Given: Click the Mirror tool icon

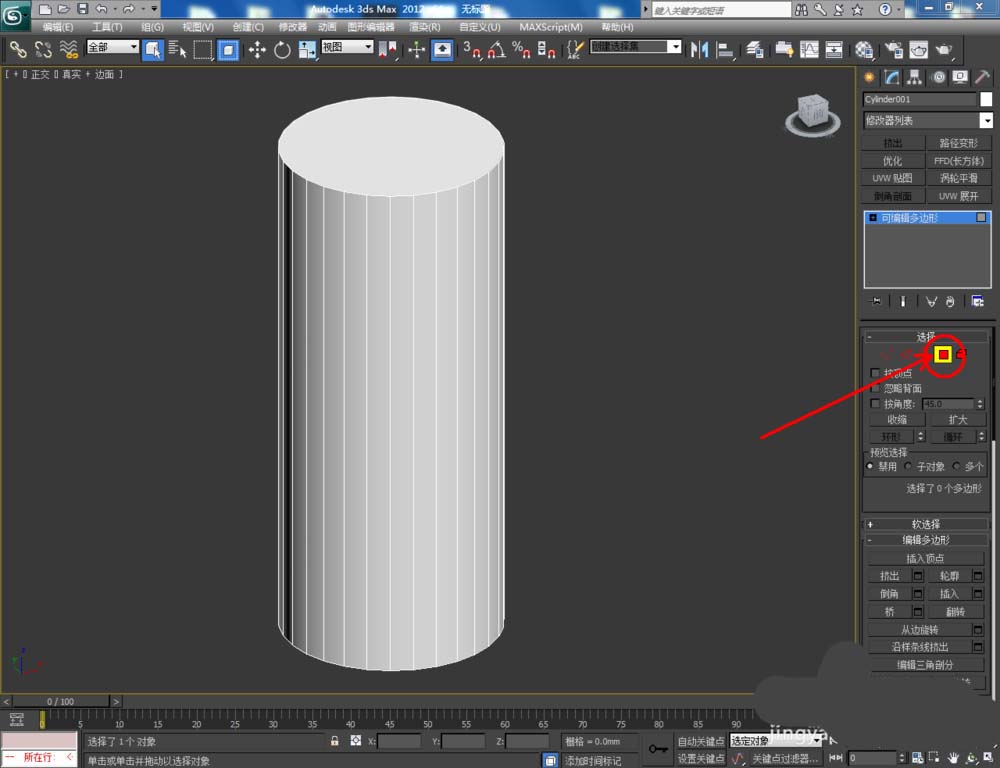Looking at the screenshot, I should click(699, 49).
